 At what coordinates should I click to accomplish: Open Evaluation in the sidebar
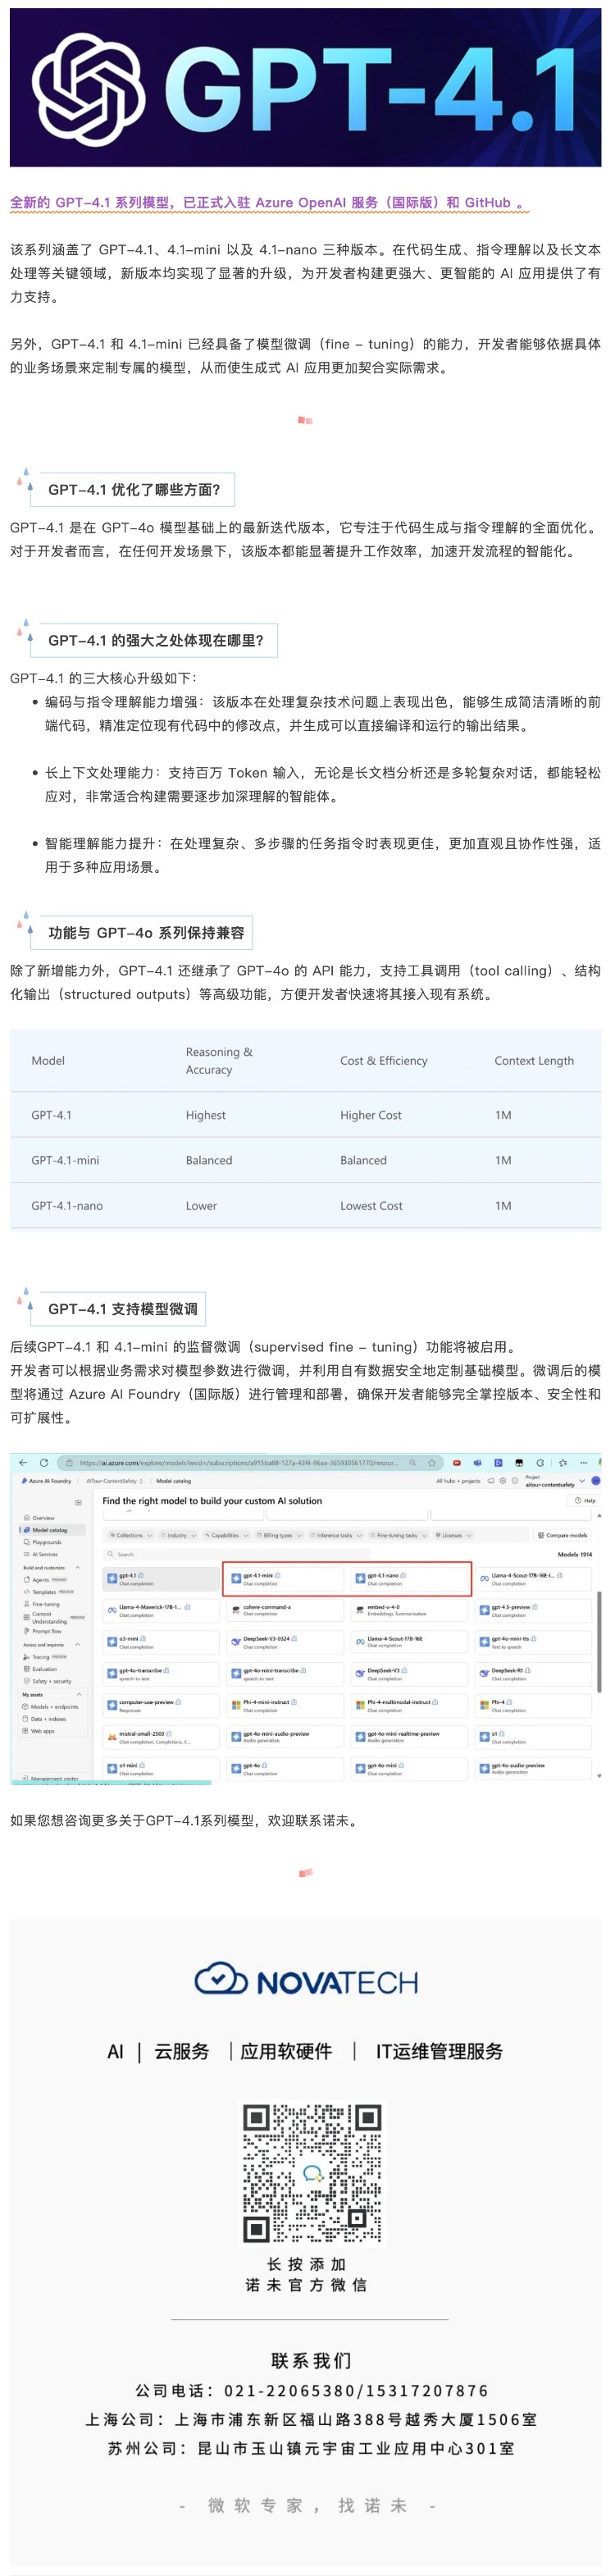[x=40, y=1669]
